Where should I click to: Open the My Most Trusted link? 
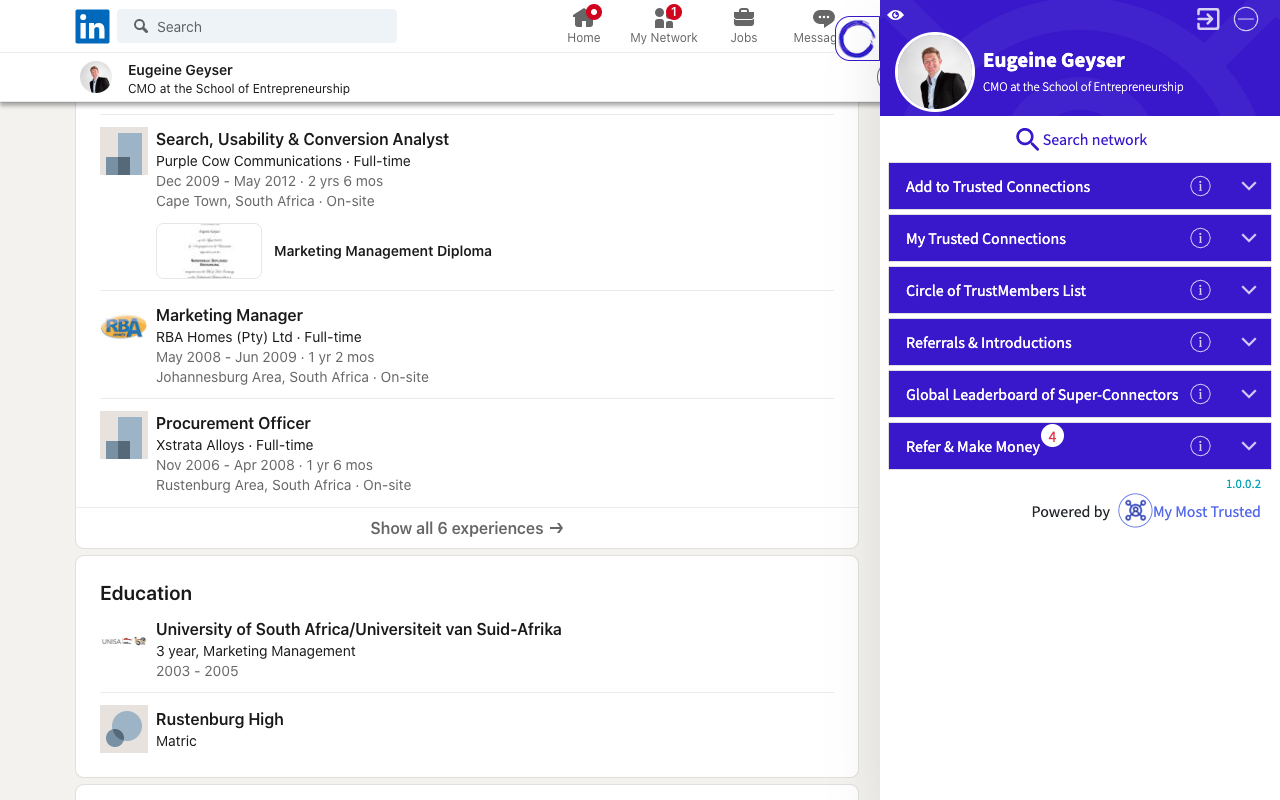(x=1206, y=512)
